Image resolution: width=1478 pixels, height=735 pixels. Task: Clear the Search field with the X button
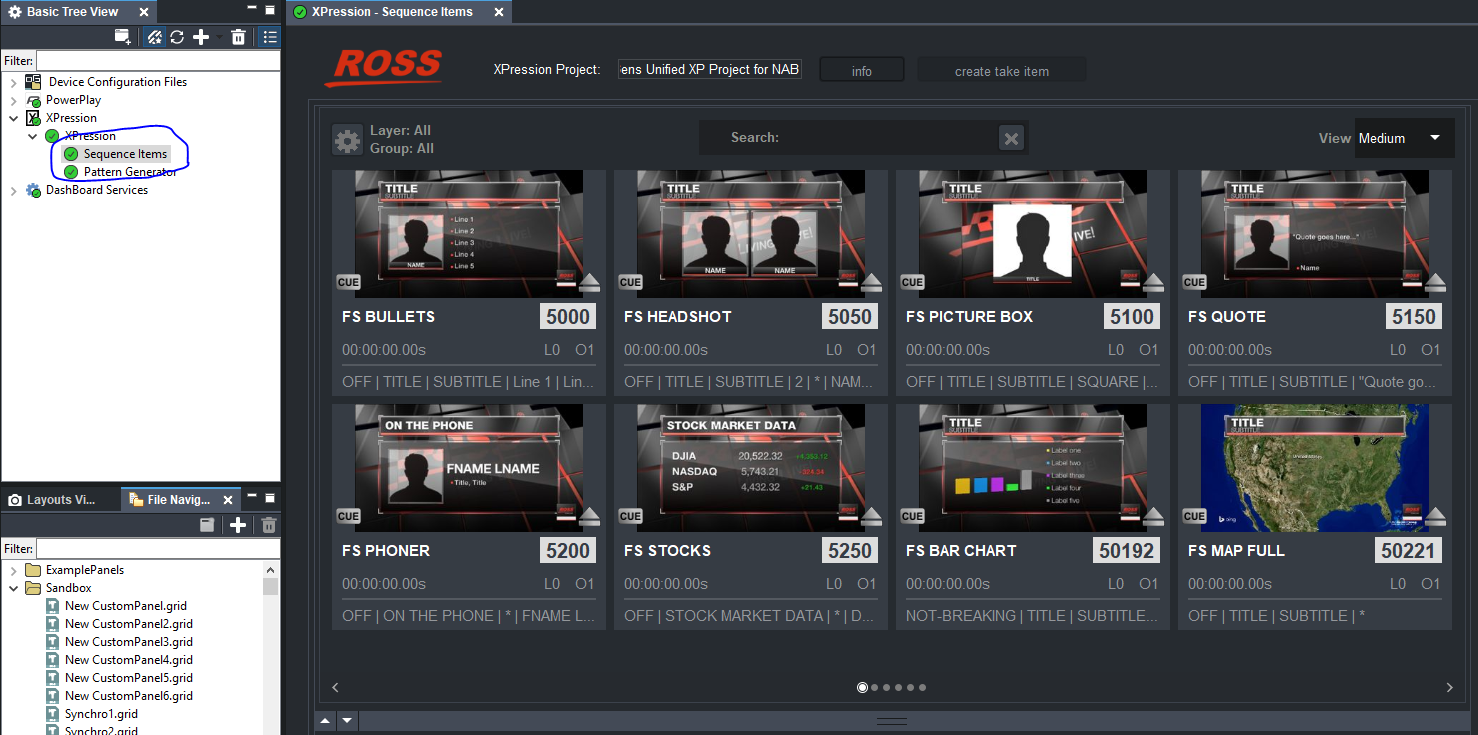[x=1012, y=139]
